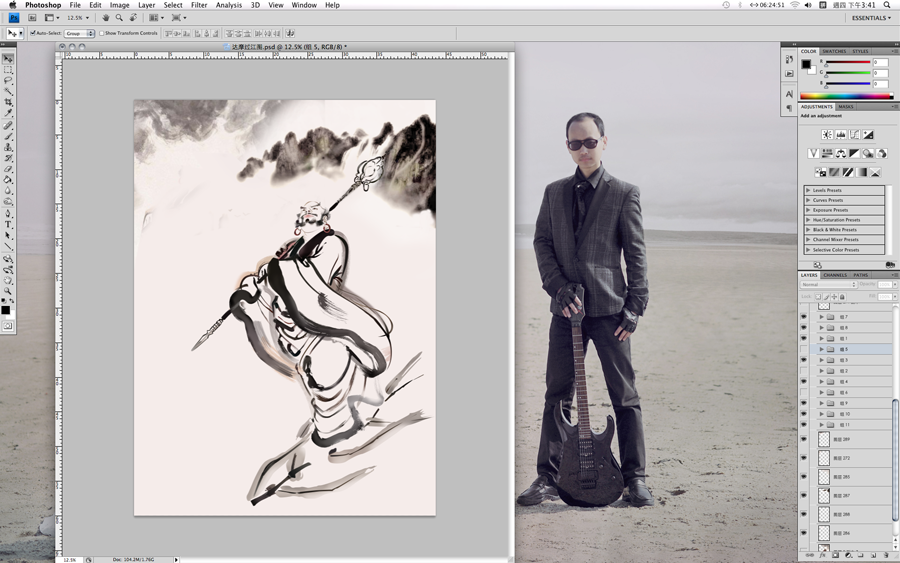Toggle visibility of group 组 10
Viewport: 900px width, 563px height.
(804, 414)
